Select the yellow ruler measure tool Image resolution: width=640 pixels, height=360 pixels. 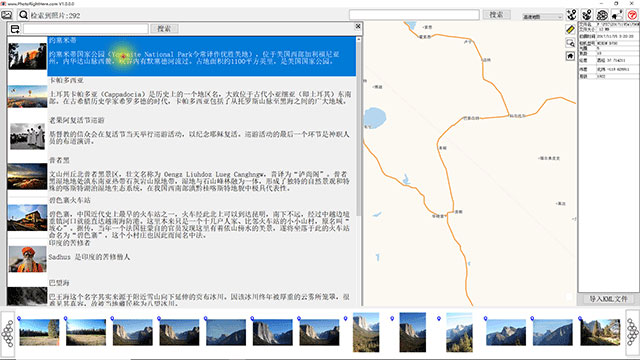[x=570, y=29]
